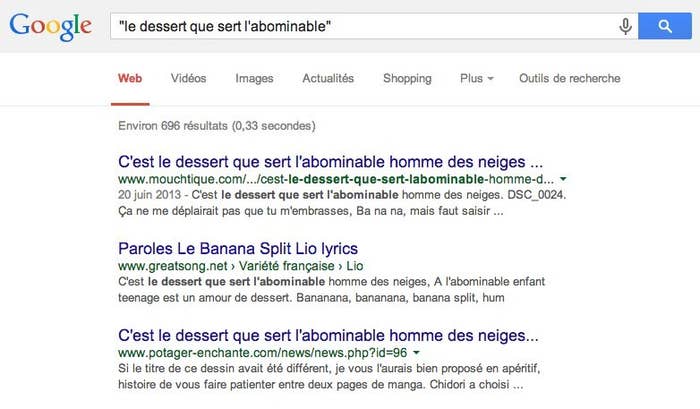Click inside the search query field
The height and width of the screenshot is (409, 700).
pyautogui.click(x=362, y=26)
